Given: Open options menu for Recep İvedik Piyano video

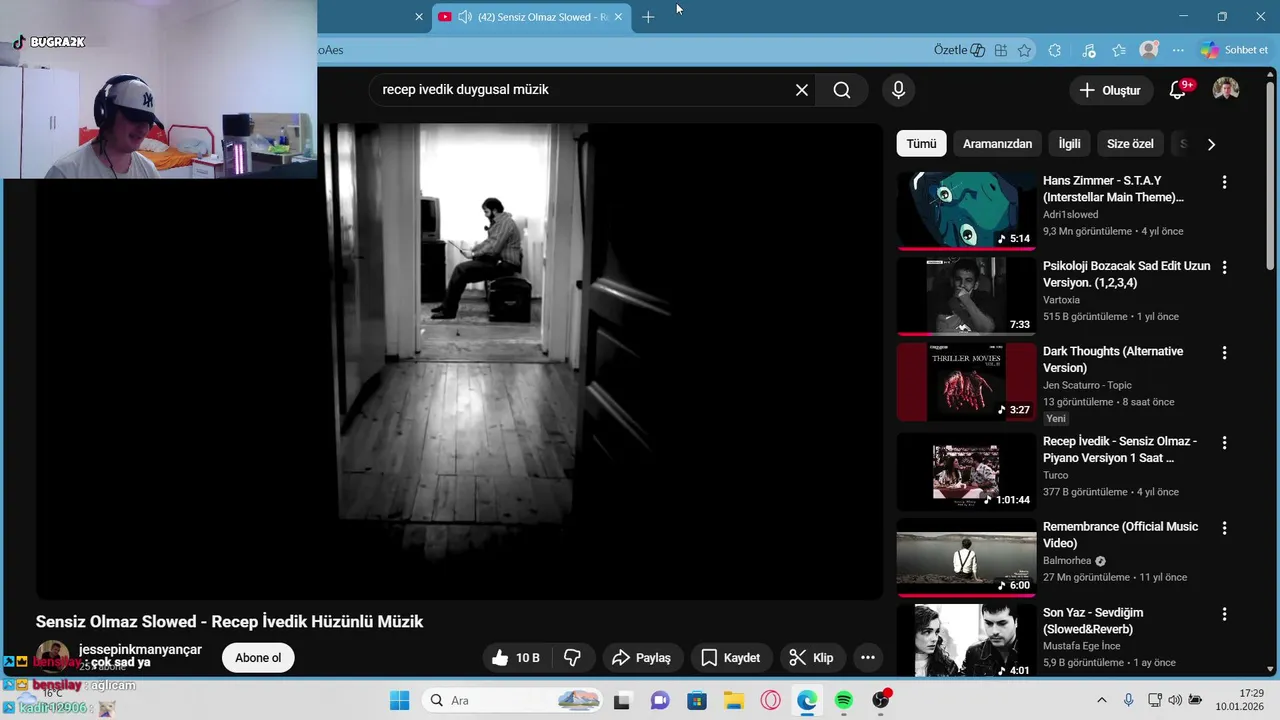Looking at the screenshot, I should 1224,443.
